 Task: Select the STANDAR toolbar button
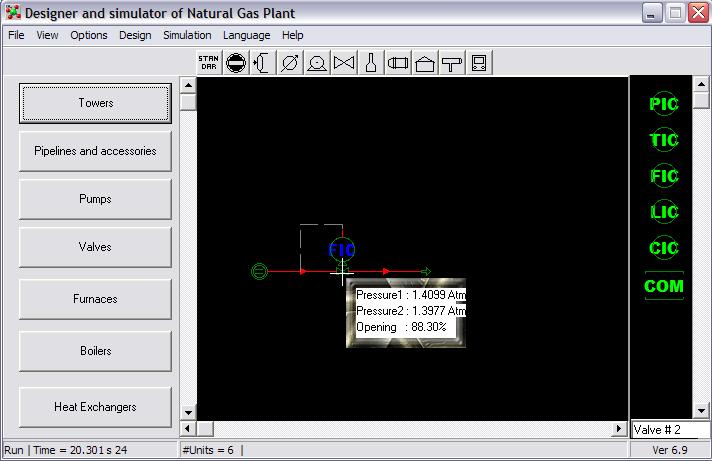pos(208,63)
